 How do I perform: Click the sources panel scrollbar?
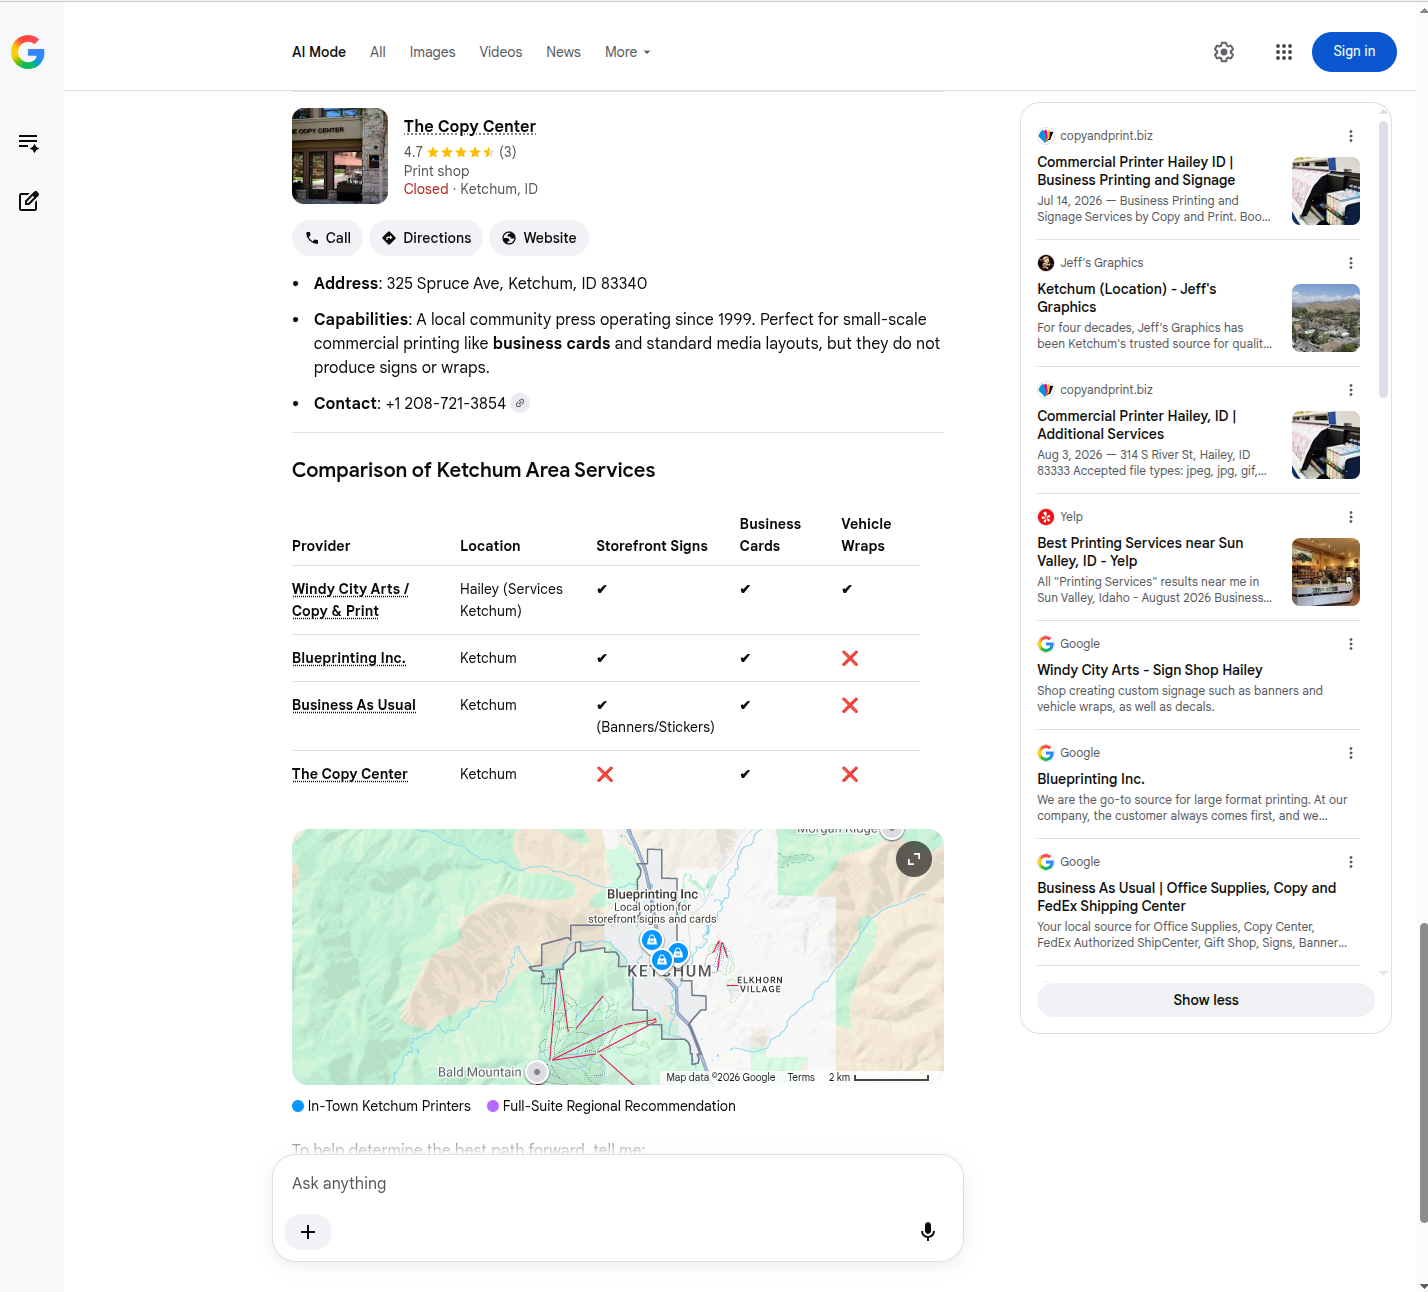pos(1384,260)
